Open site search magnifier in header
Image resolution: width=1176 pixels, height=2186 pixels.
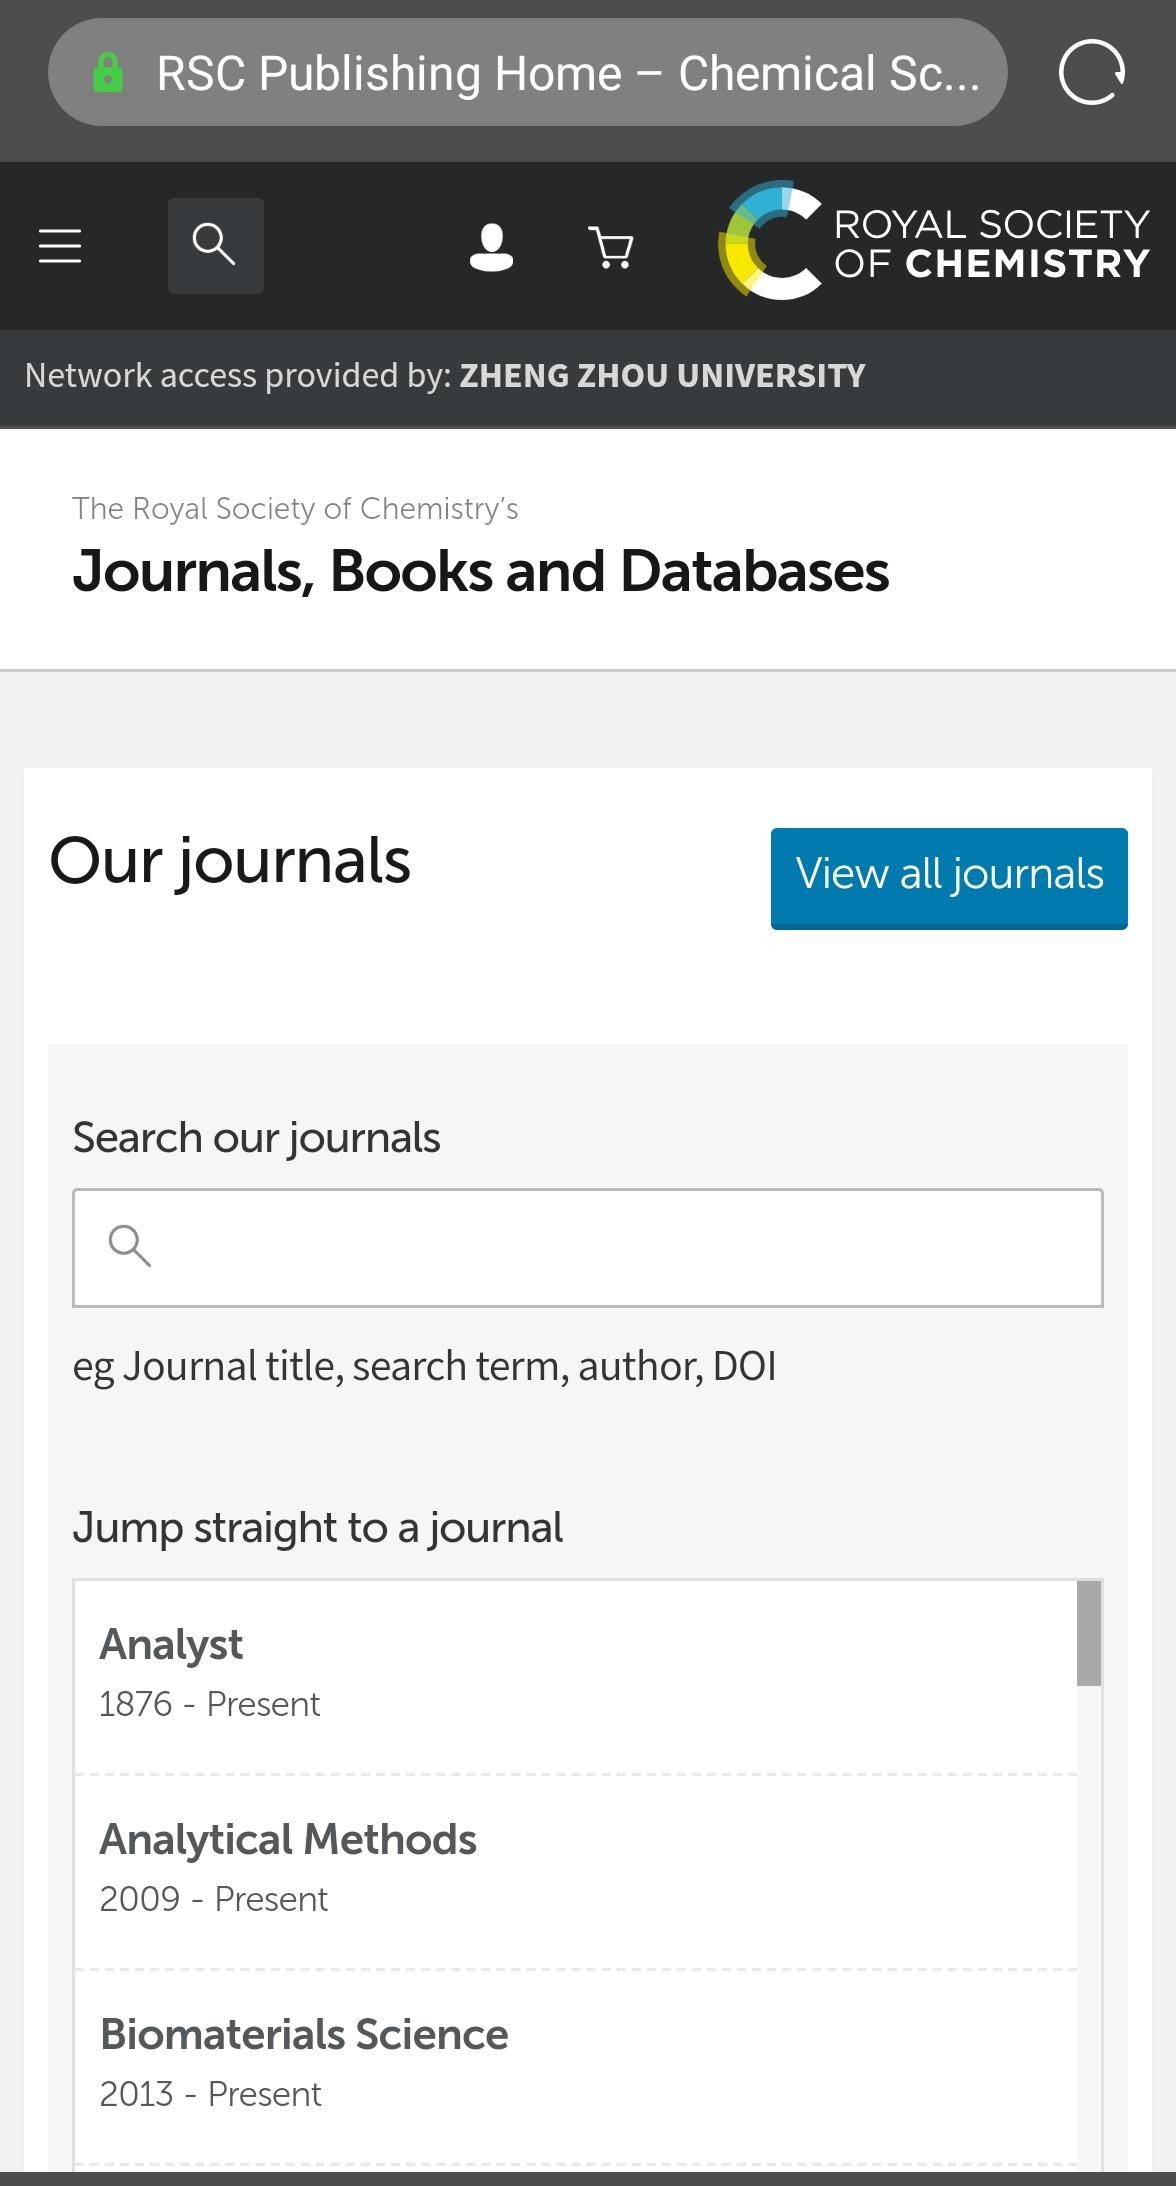[x=215, y=246]
